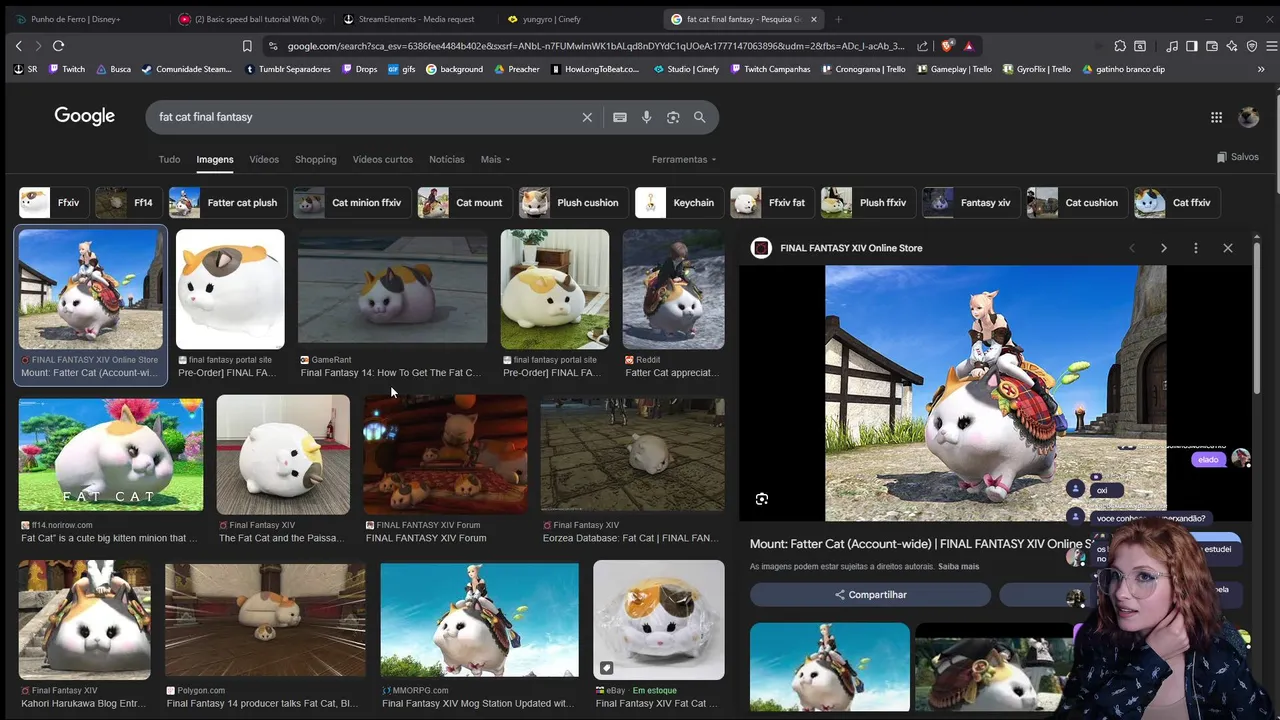This screenshot has height=720, width=1280.
Task: Go to Google home via the logo
Action: 85,116
